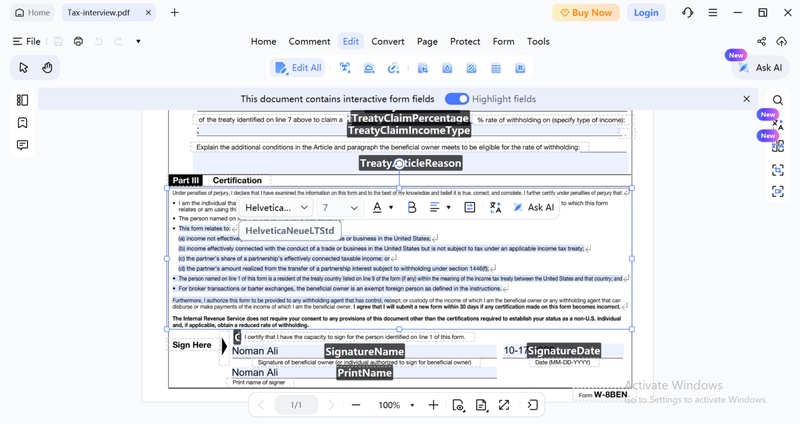The width and height of the screenshot is (800, 424).
Task: Open the Bates Number tool
Action: (520, 68)
